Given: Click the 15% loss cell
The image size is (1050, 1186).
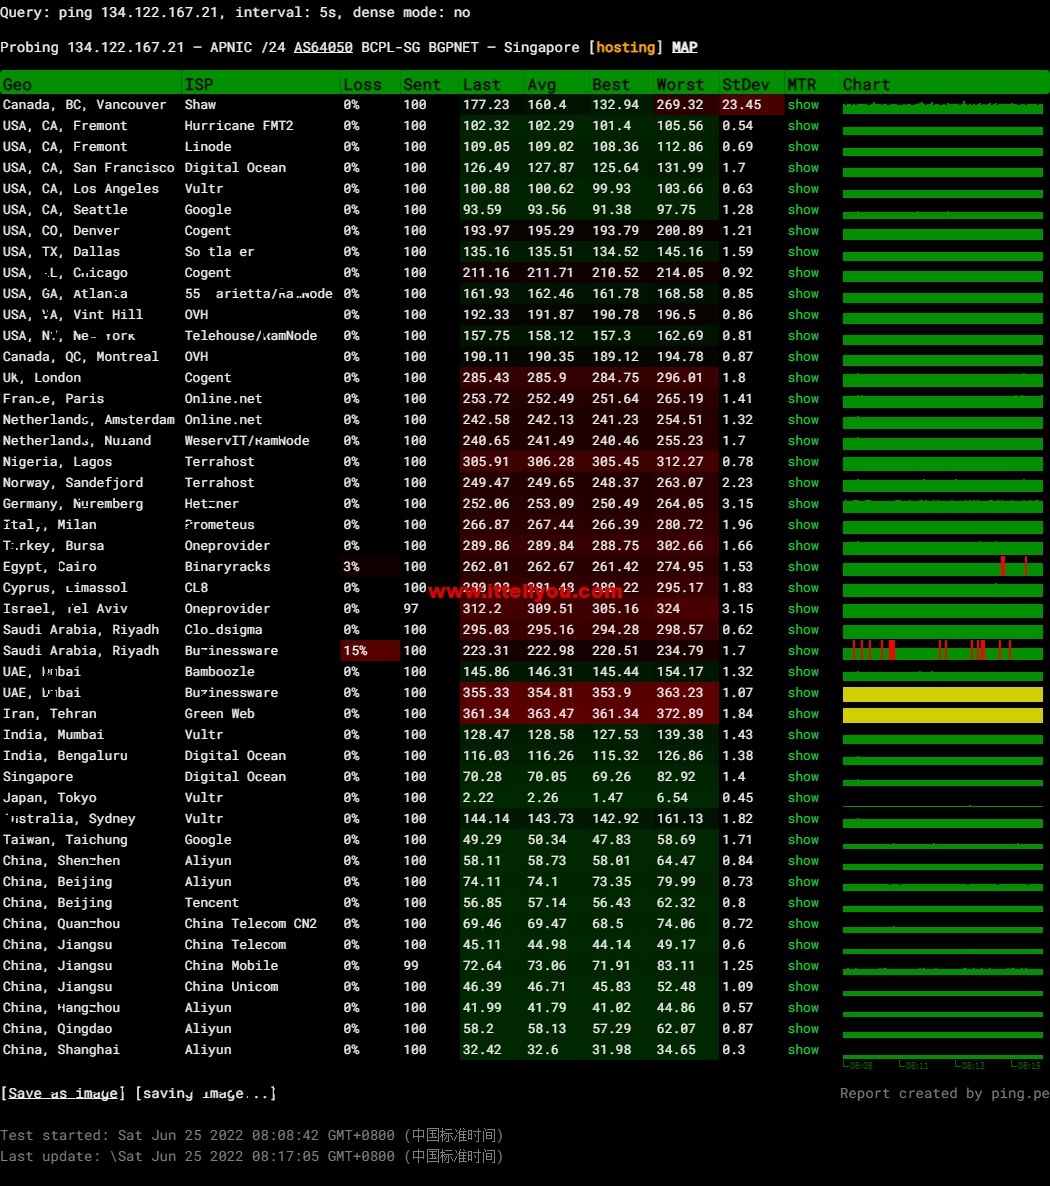Looking at the screenshot, I should tap(355, 651).
